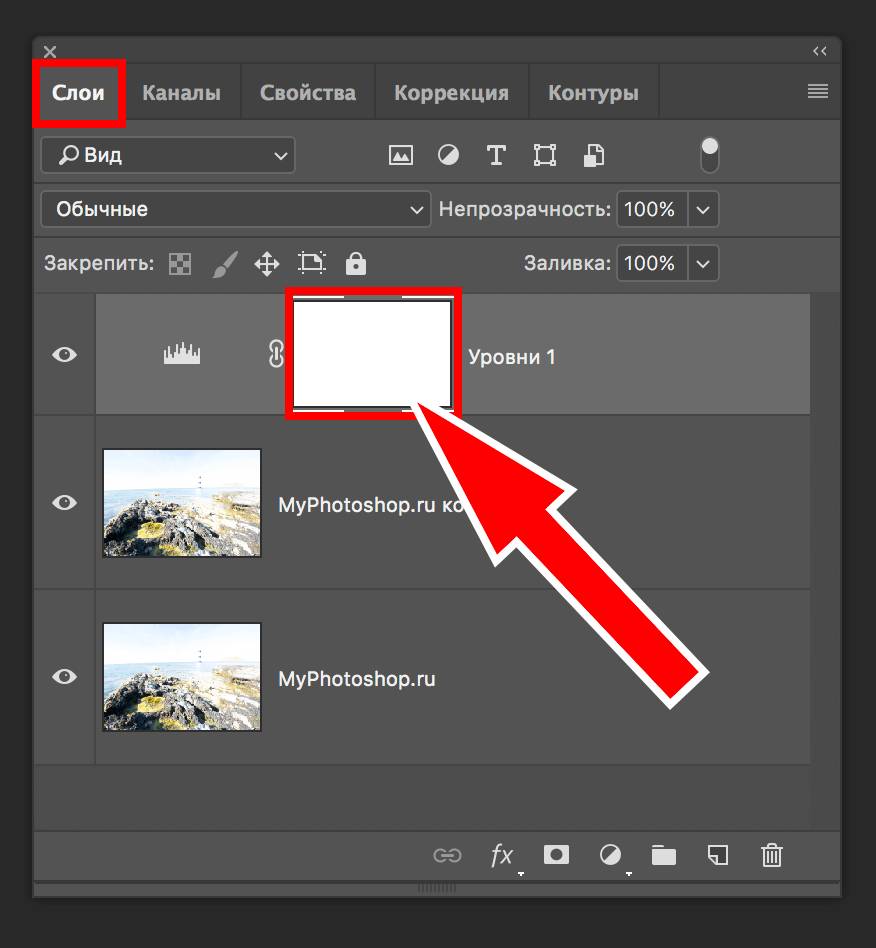The width and height of the screenshot is (876, 948).
Task: Filter layers by adjustment layer icon
Action: [449, 155]
